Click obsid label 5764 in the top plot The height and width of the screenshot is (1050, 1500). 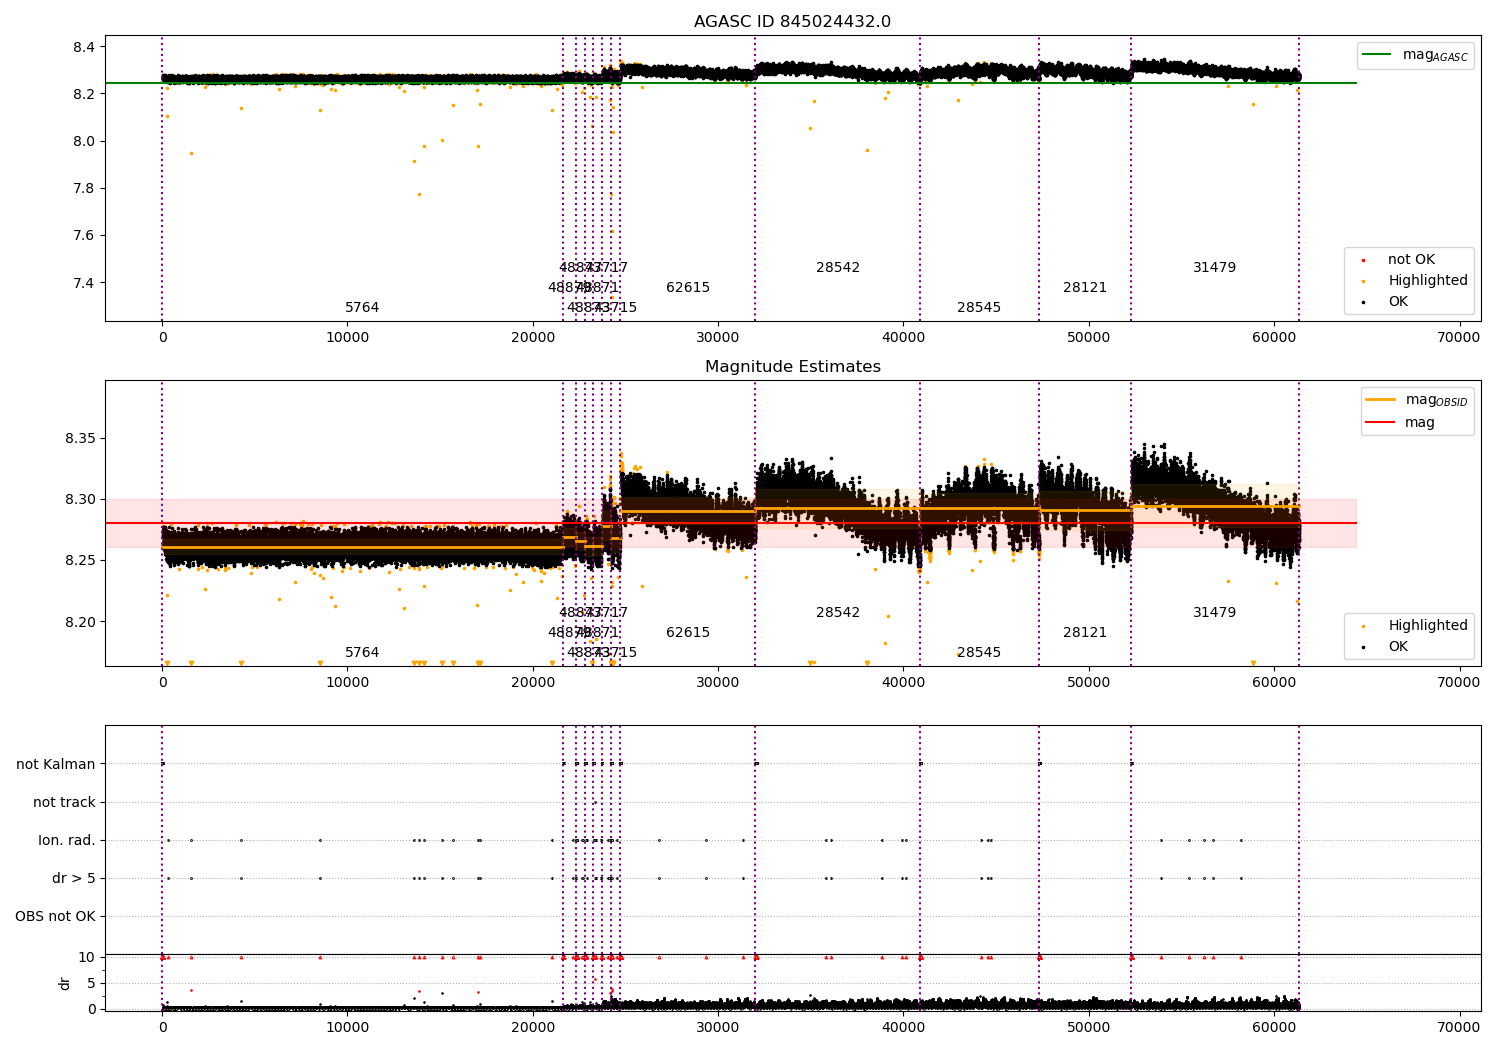coord(362,308)
